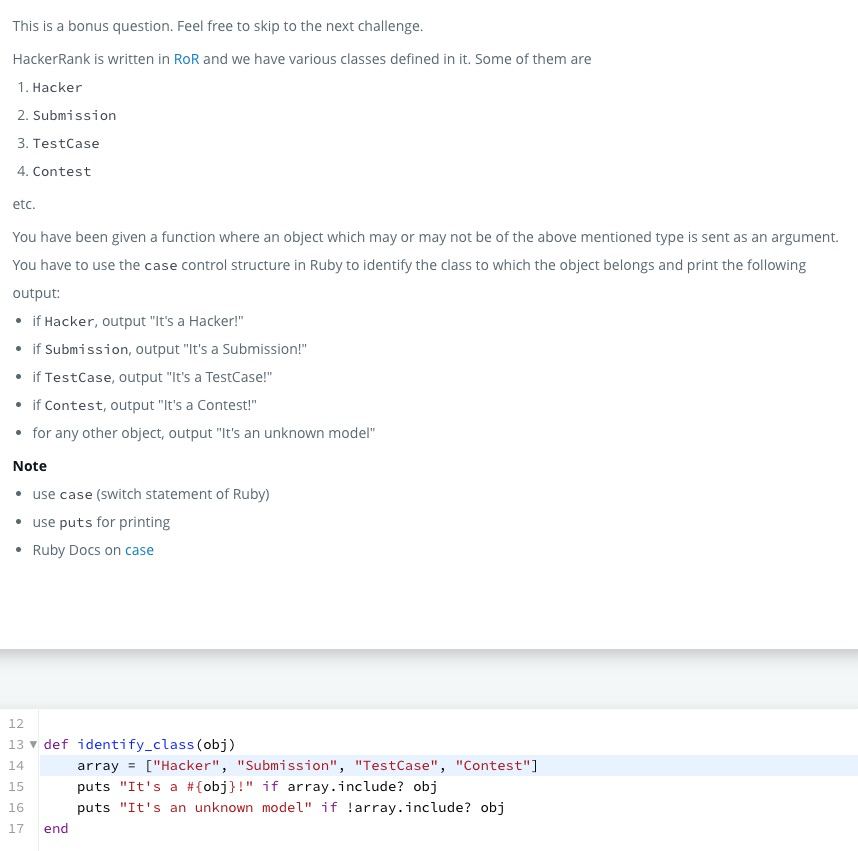Click the "It's an unknown model" string
The image size is (858, 851).
pyautogui.click(x=216, y=808)
